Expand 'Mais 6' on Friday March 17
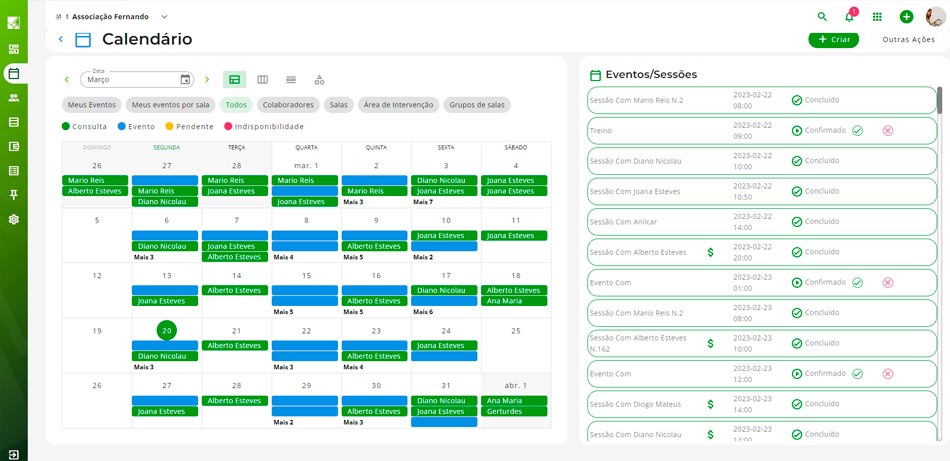Screen dimensions: 950x461 point(423,312)
